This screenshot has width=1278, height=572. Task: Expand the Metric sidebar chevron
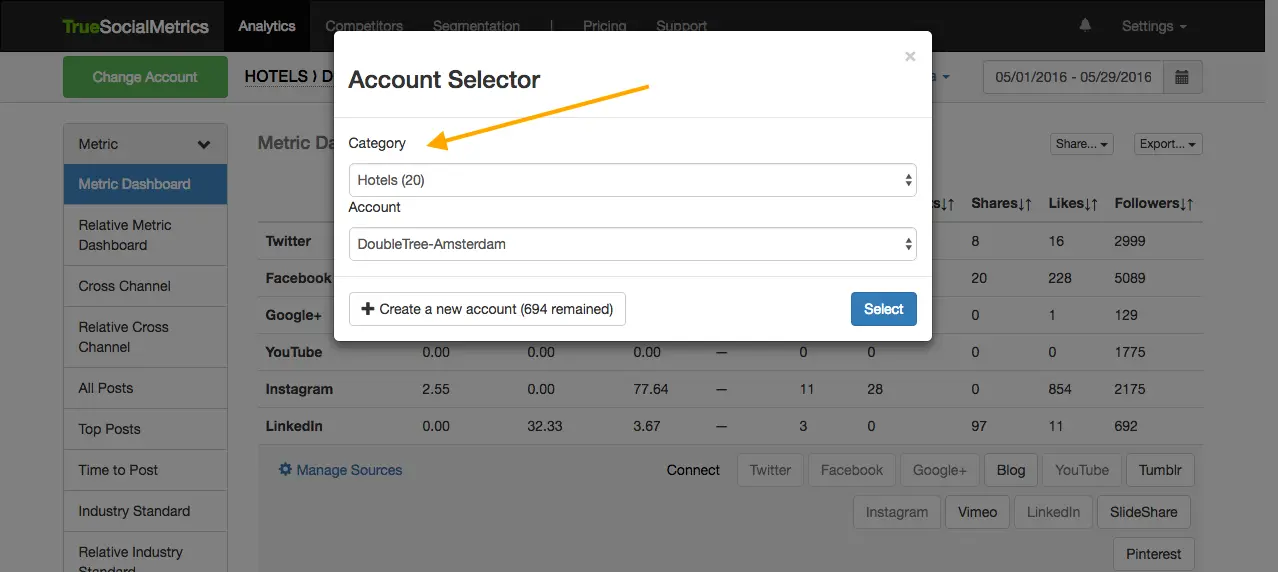204,145
